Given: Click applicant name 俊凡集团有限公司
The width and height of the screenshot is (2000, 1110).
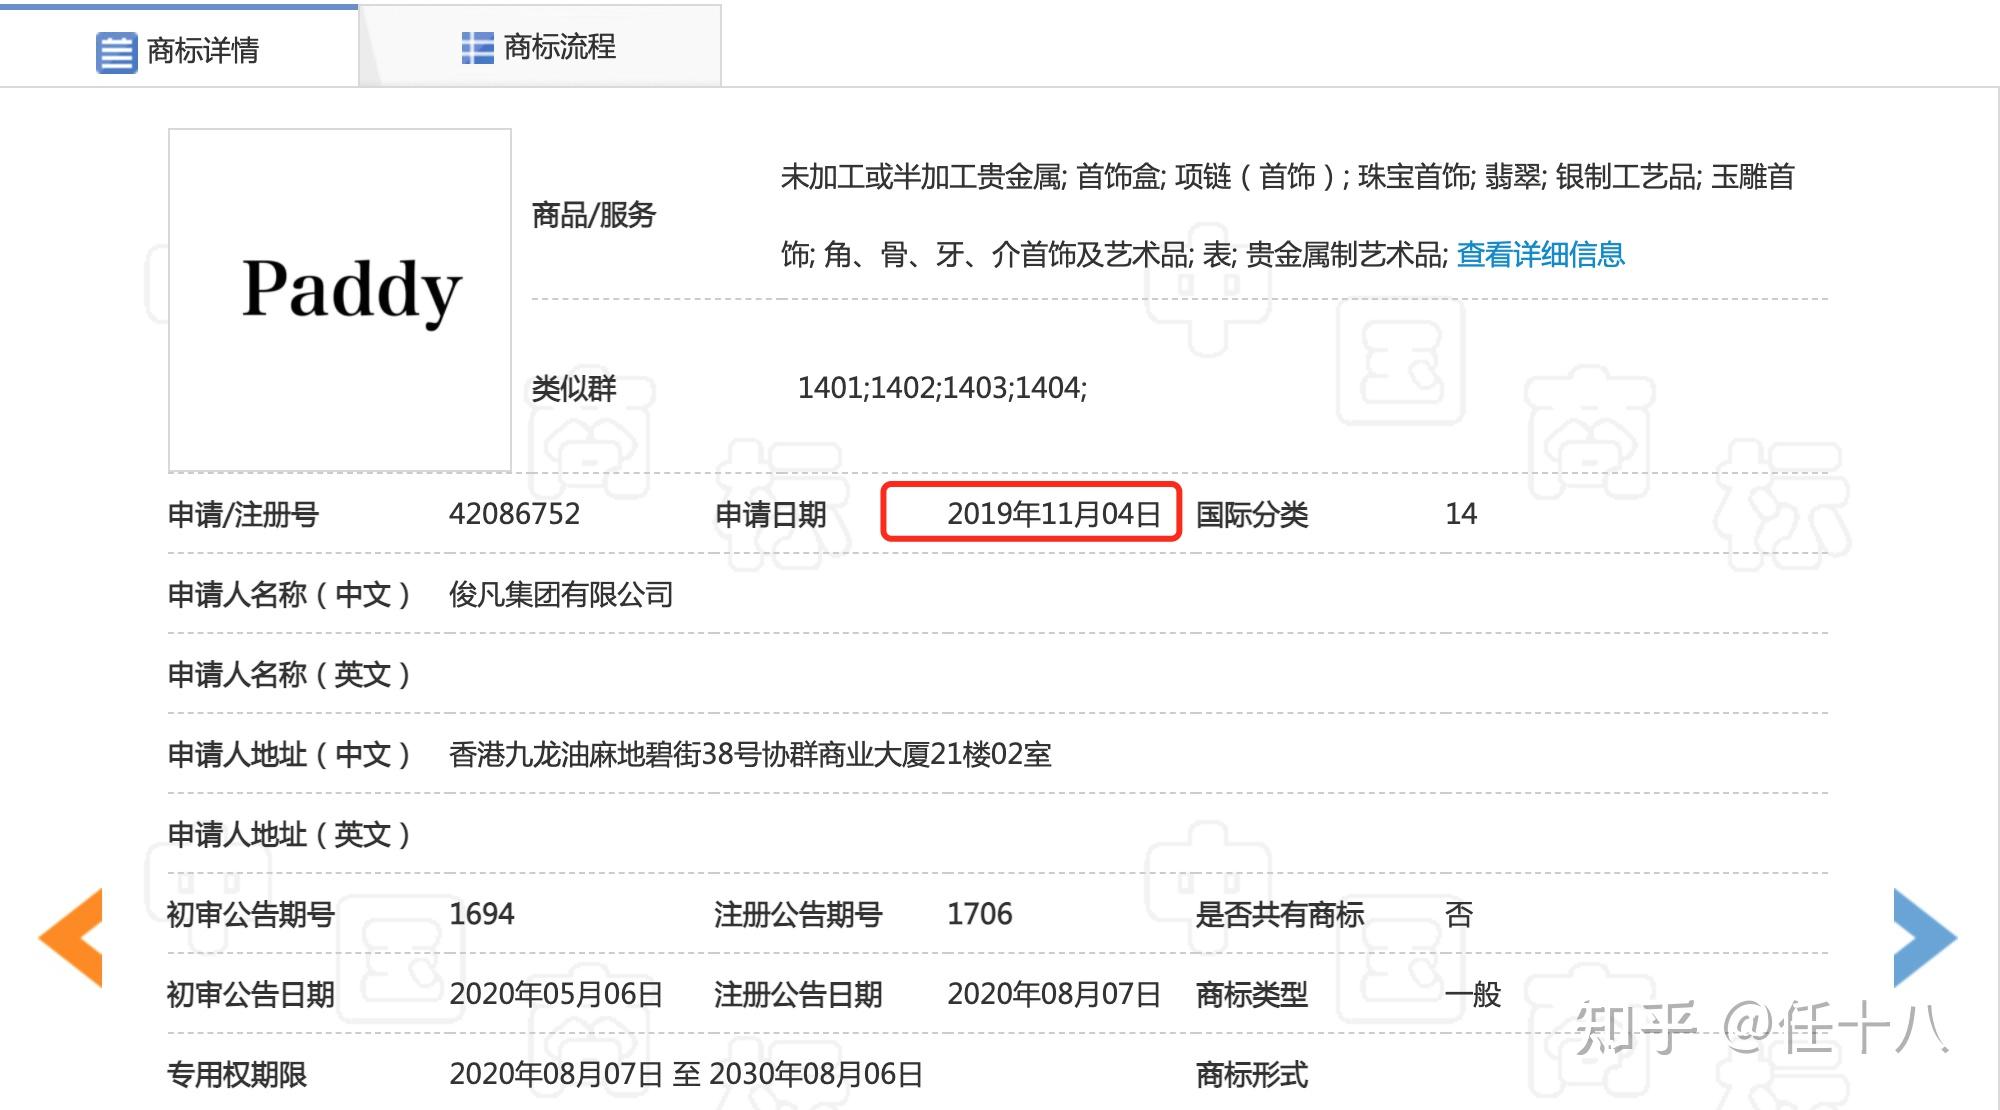Looking at the screenshot, I should (x=560, y=594).
